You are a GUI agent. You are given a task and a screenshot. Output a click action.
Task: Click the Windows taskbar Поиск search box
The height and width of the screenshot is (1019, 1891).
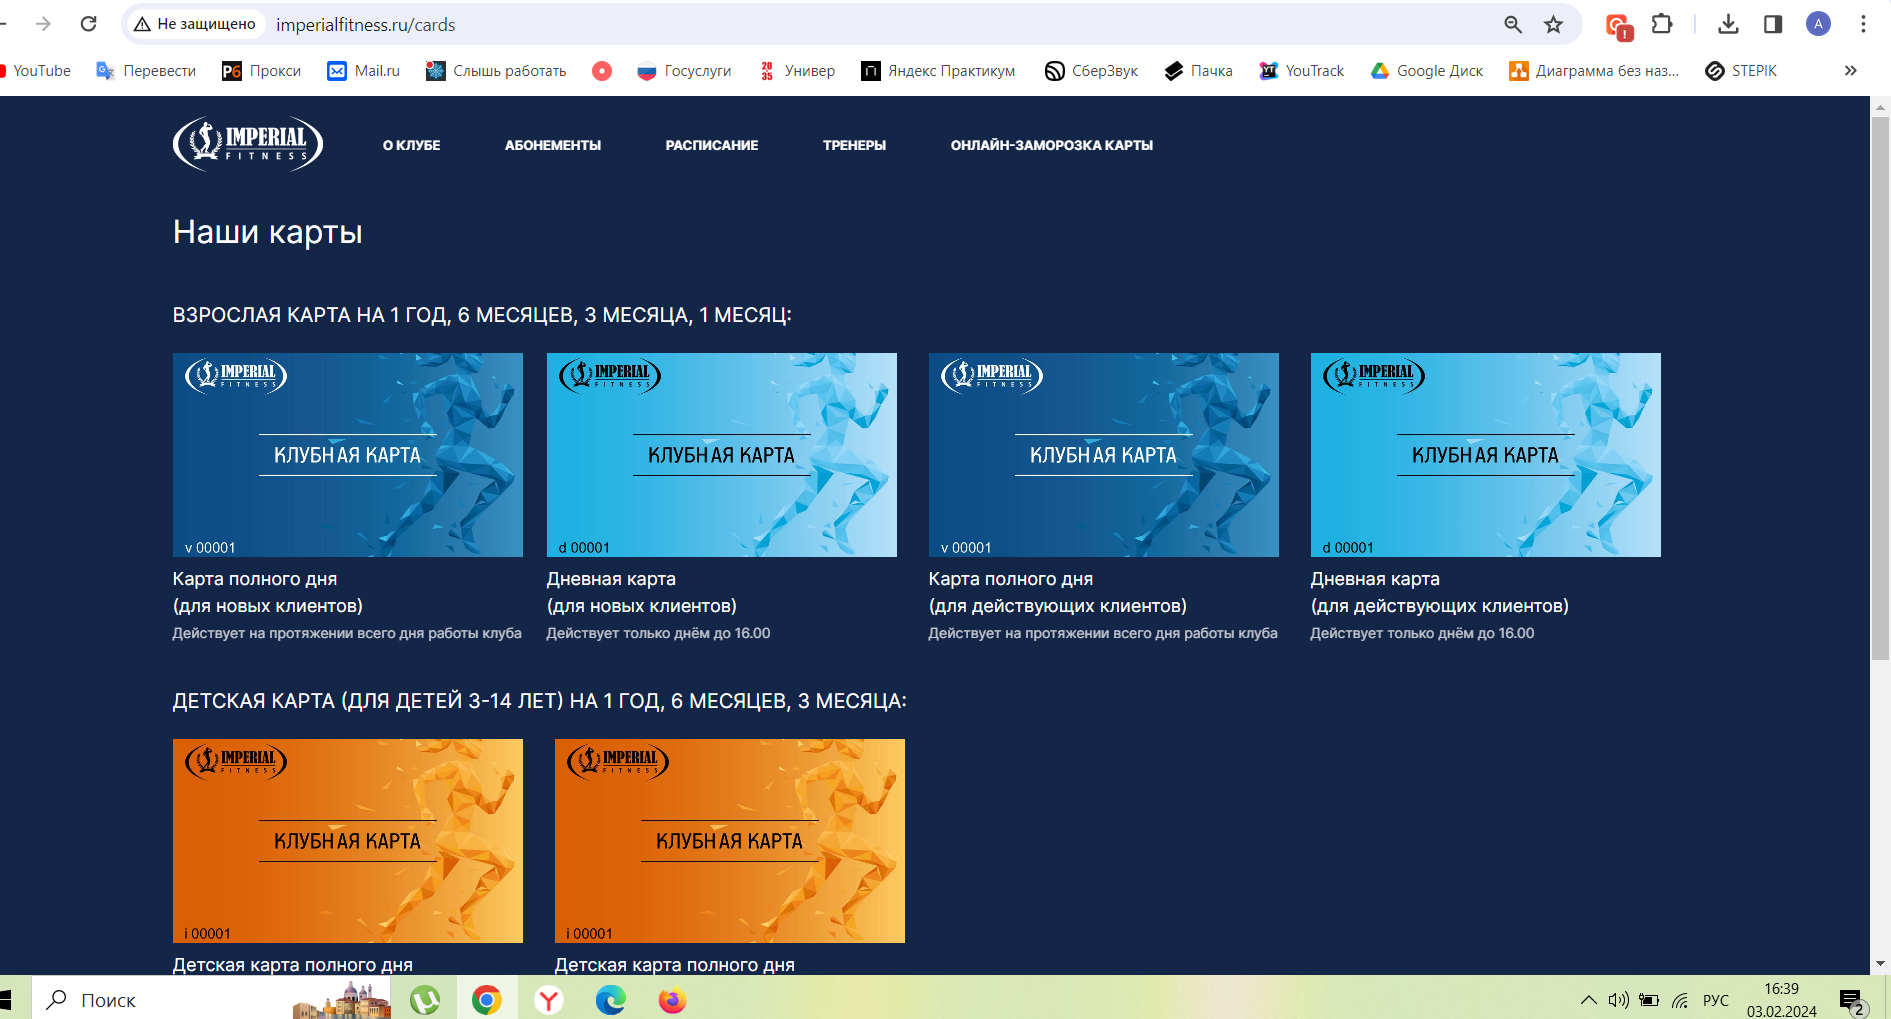click(211, 999)
